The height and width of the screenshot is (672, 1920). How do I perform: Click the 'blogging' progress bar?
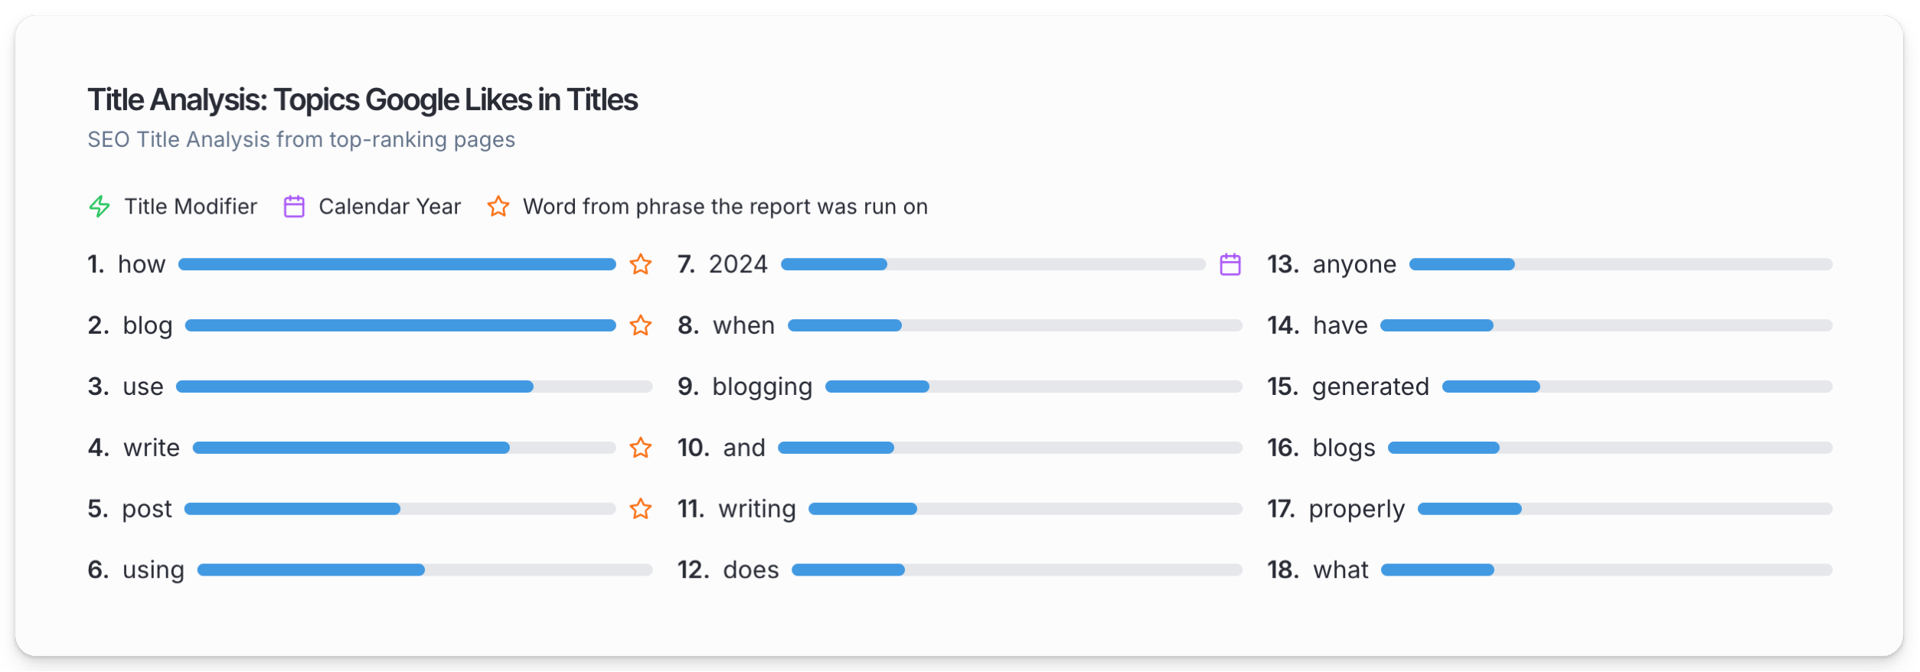click(x=1034, y=386)
